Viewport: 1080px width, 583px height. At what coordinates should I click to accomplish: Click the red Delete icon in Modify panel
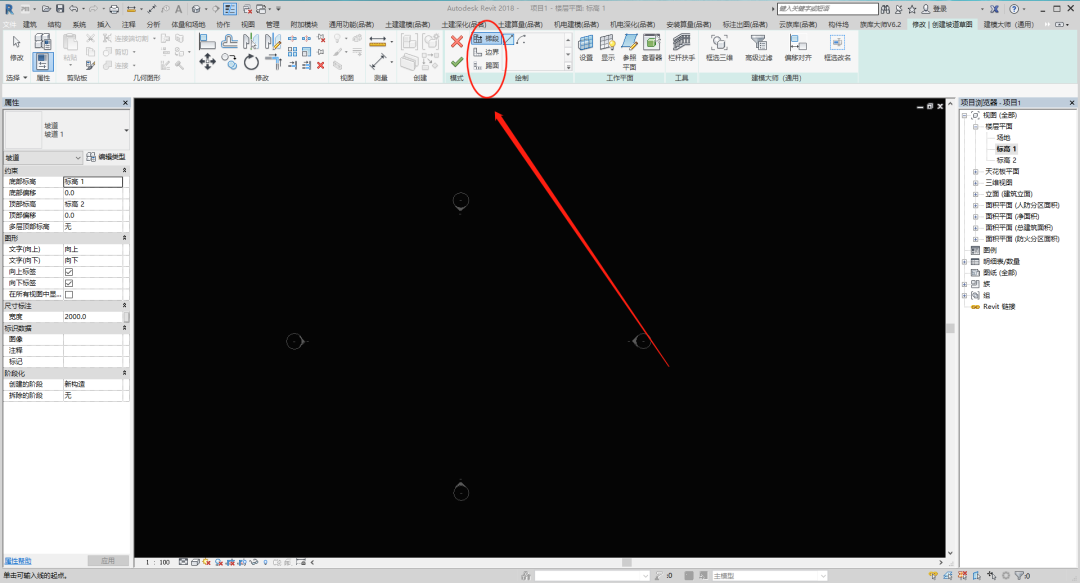pyautogui.click(x=320, y=65)
